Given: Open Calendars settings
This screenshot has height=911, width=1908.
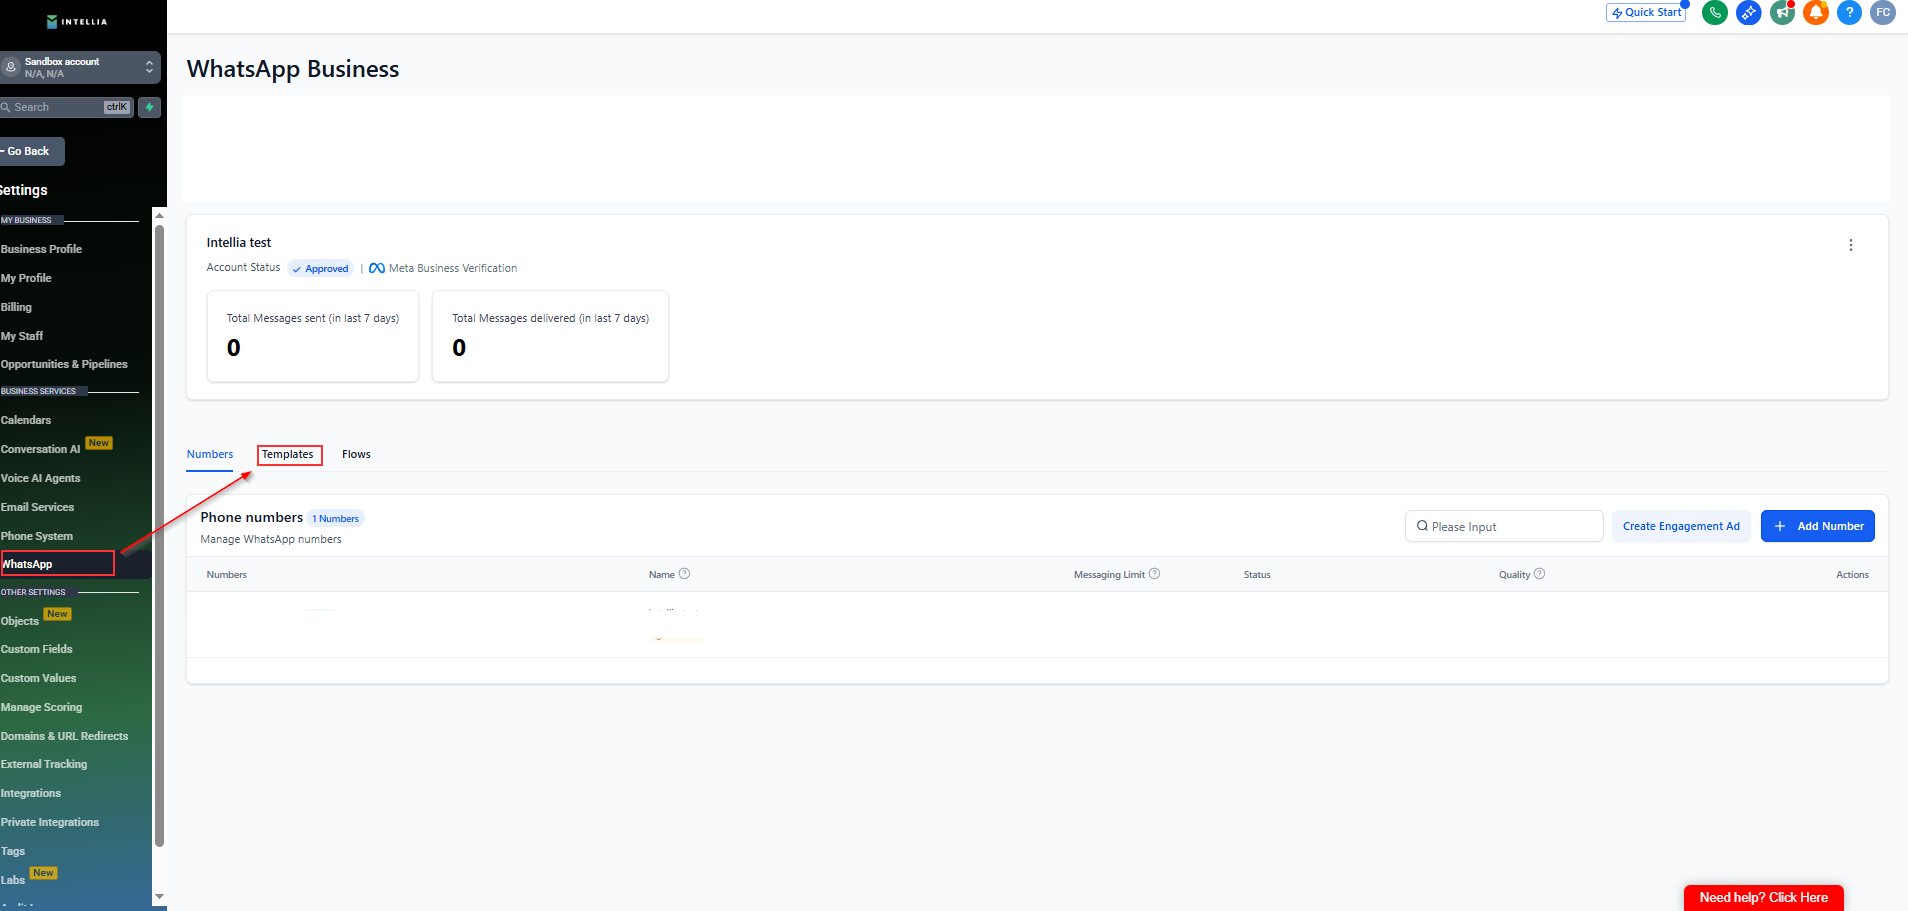Looking at the screenshot, I should (26, 420).
